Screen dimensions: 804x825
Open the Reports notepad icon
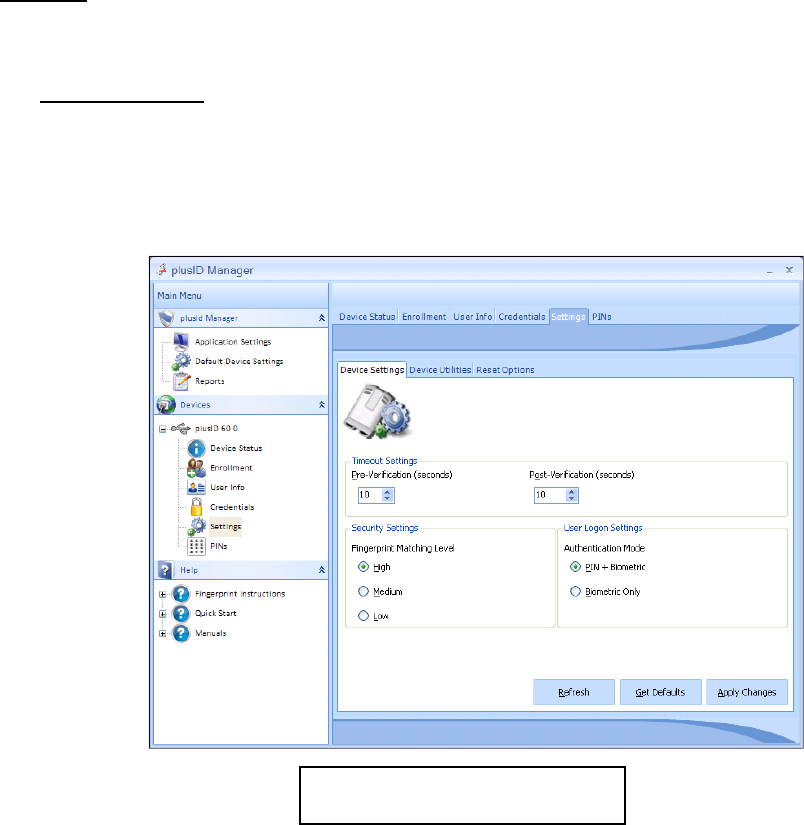coord(182,381)
